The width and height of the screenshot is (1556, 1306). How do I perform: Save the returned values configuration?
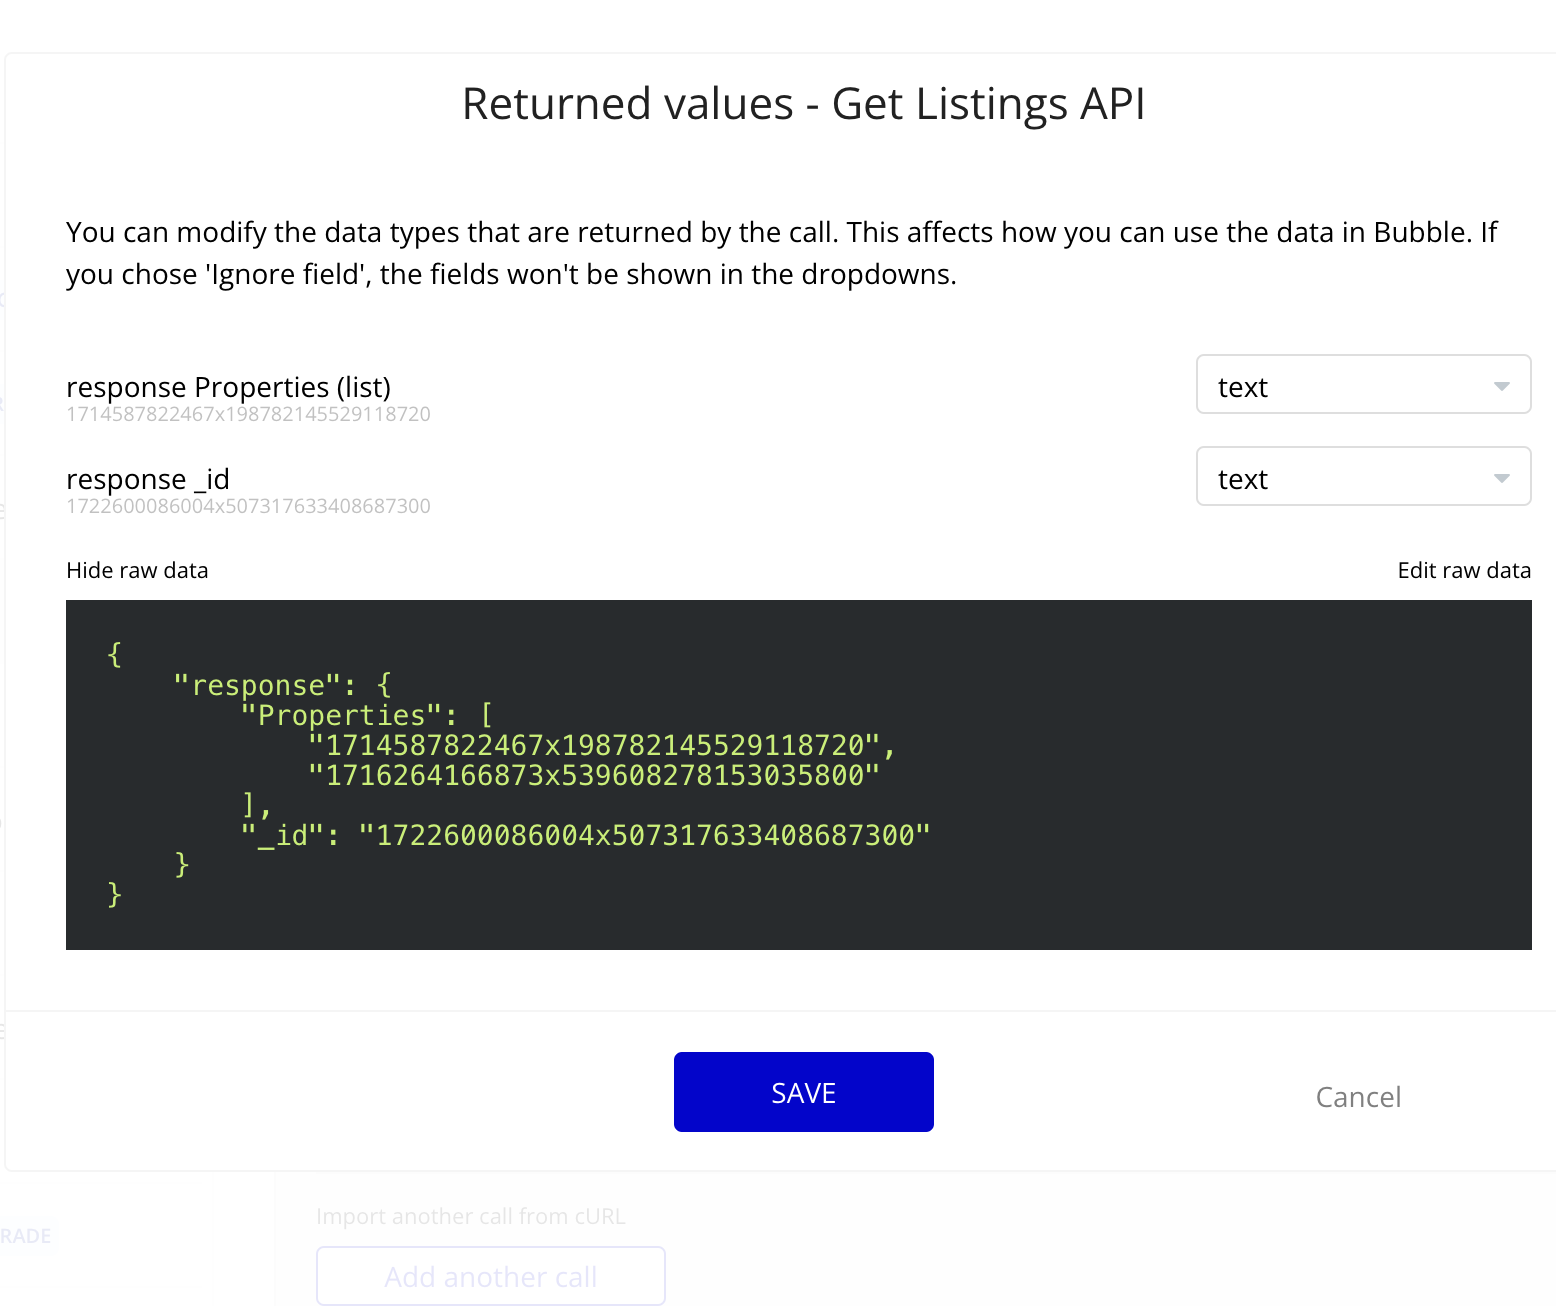click(803, 1091)
